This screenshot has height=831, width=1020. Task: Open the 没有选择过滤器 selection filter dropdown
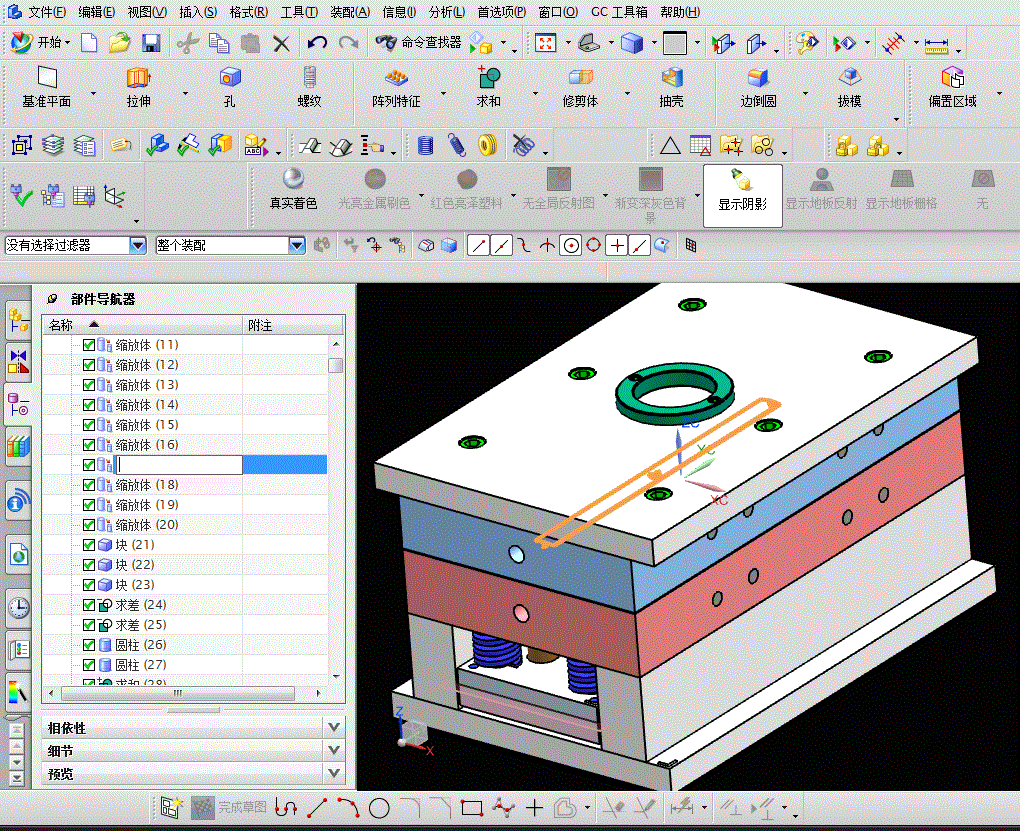[138, 245]
